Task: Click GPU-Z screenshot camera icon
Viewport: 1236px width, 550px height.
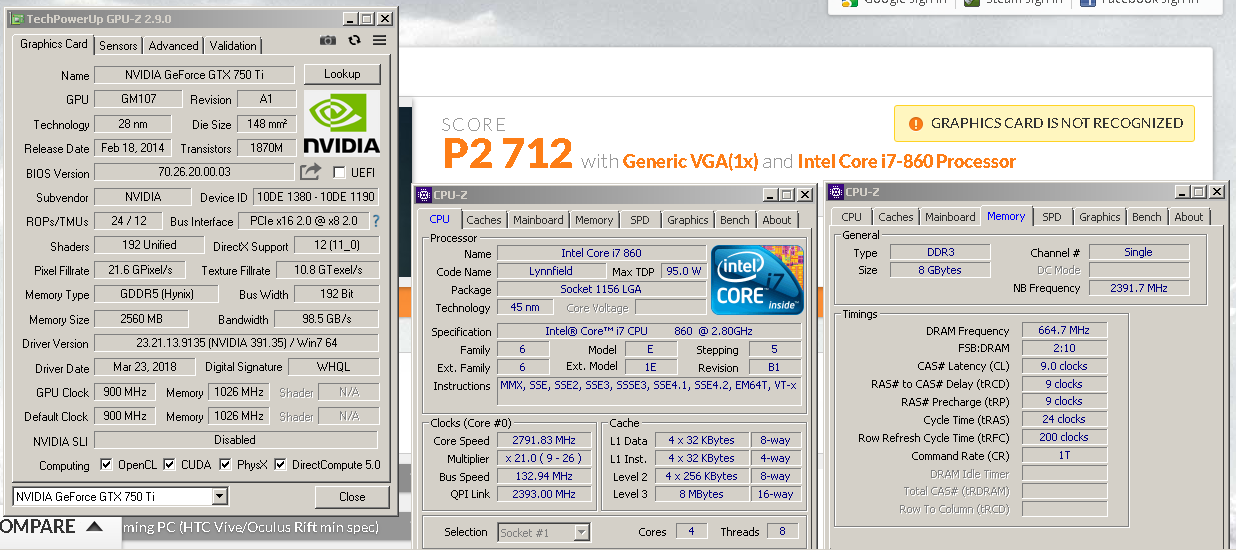Action: tap(328, 40)
